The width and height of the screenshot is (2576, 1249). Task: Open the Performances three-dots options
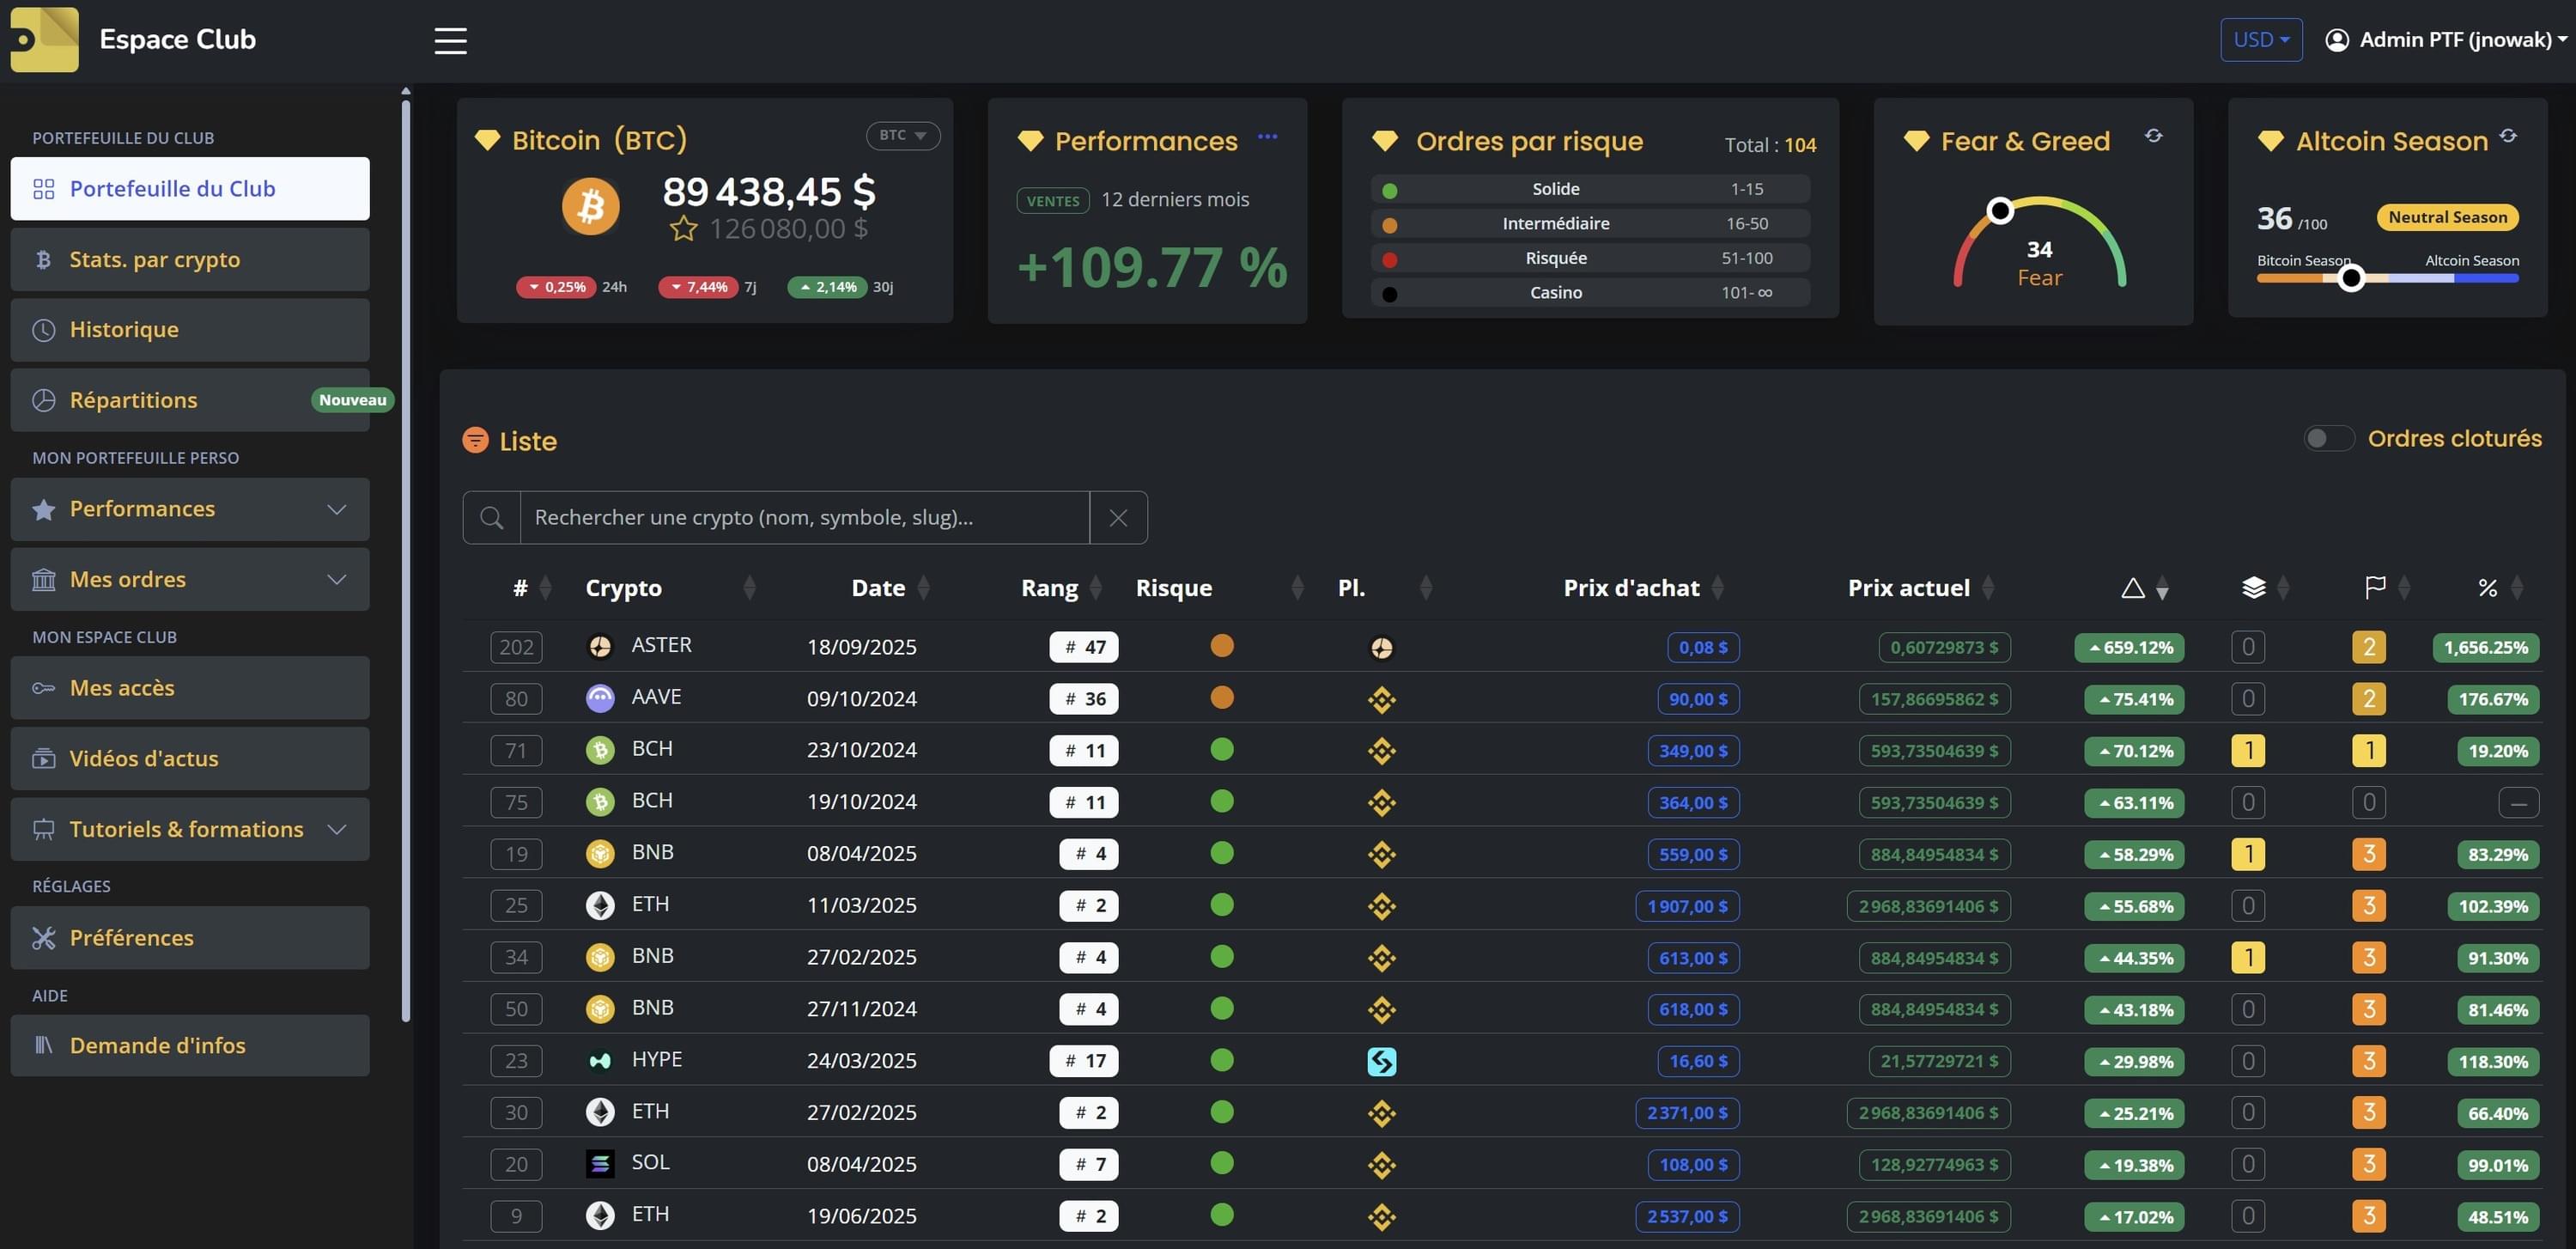1267,137
